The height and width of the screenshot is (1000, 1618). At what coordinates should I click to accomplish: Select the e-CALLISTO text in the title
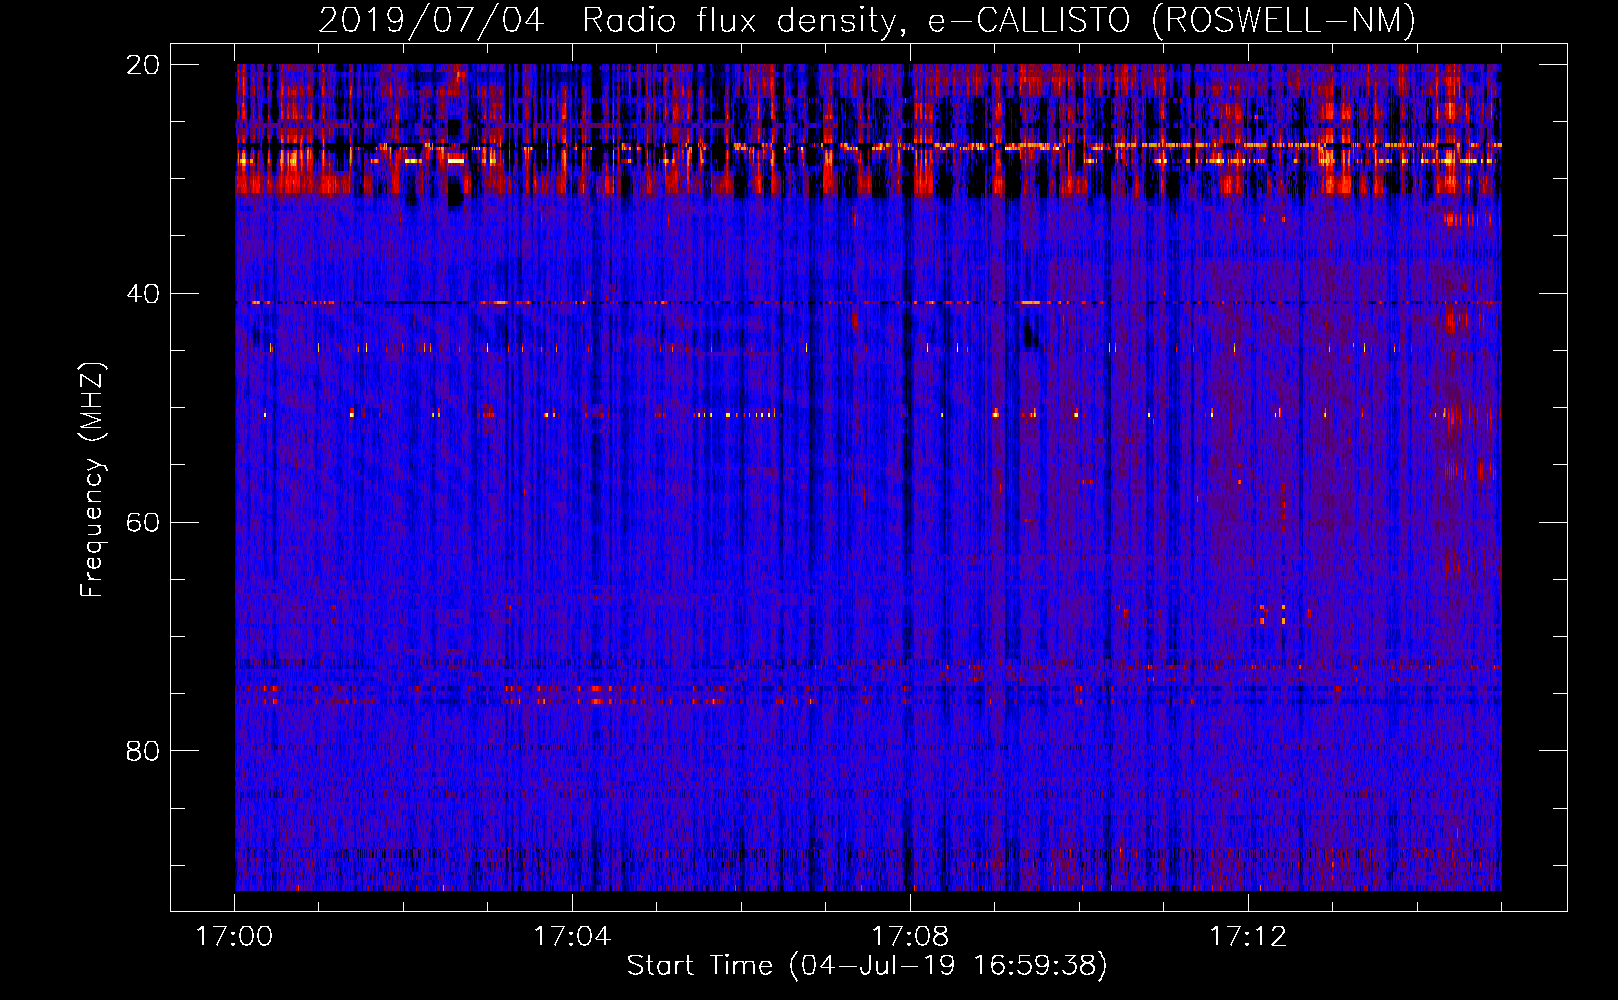point(1028,20)
